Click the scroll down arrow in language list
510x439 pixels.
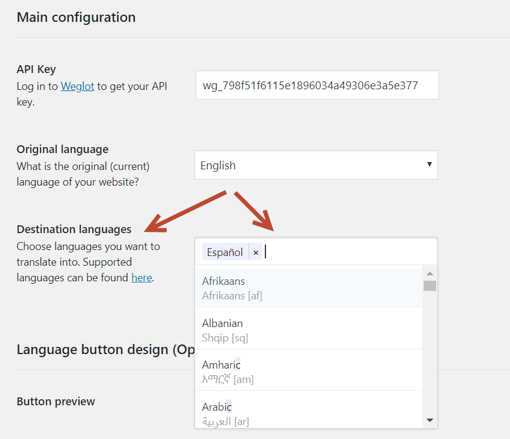[430, 420]
